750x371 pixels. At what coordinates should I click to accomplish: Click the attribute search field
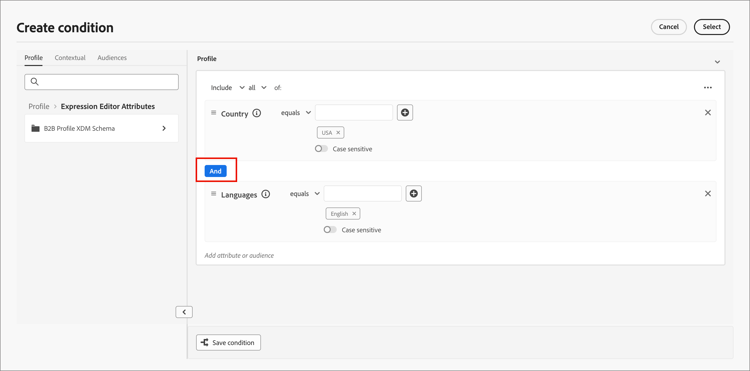[101, 82]
